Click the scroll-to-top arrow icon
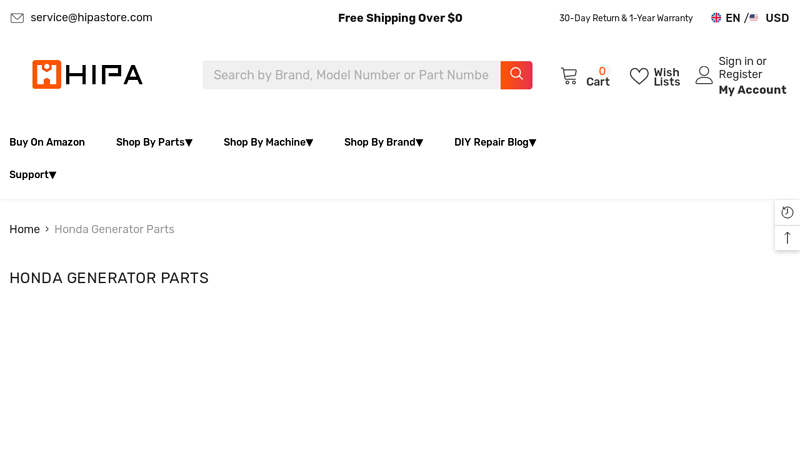 click(x=787, y=238)
